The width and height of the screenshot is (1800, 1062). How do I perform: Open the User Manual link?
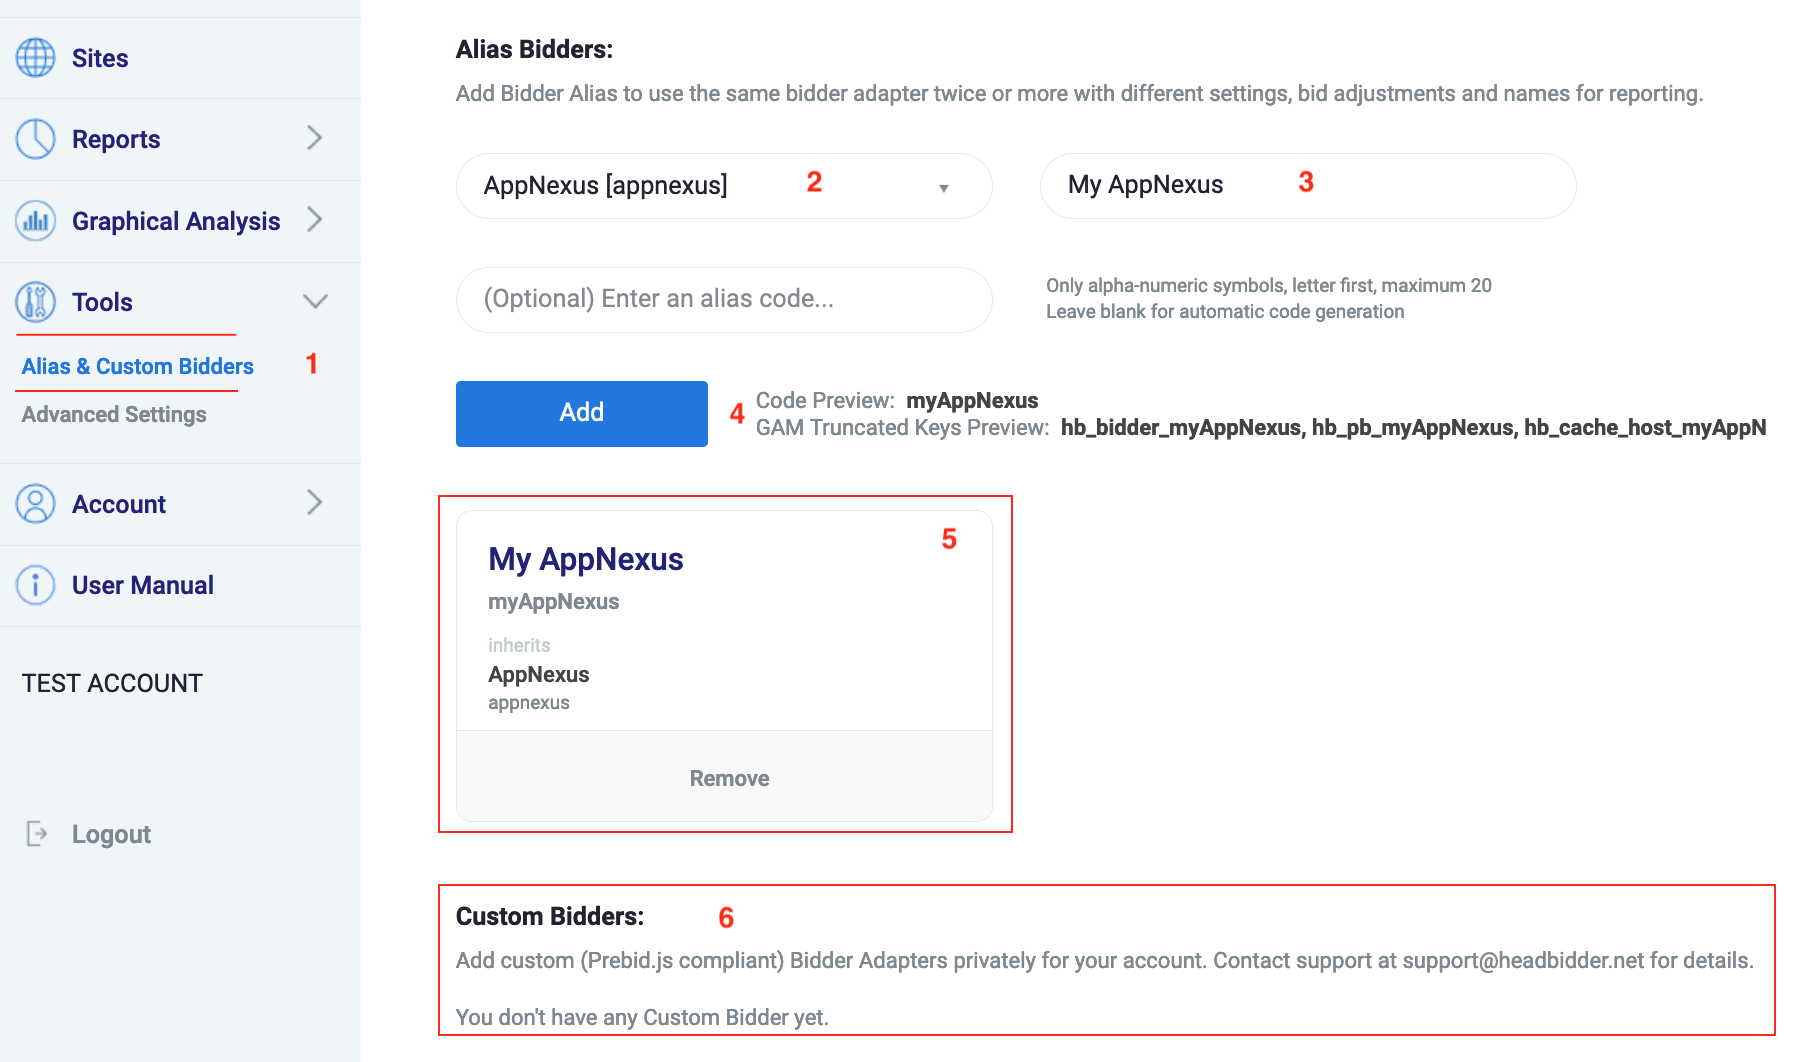coord(142,585)
